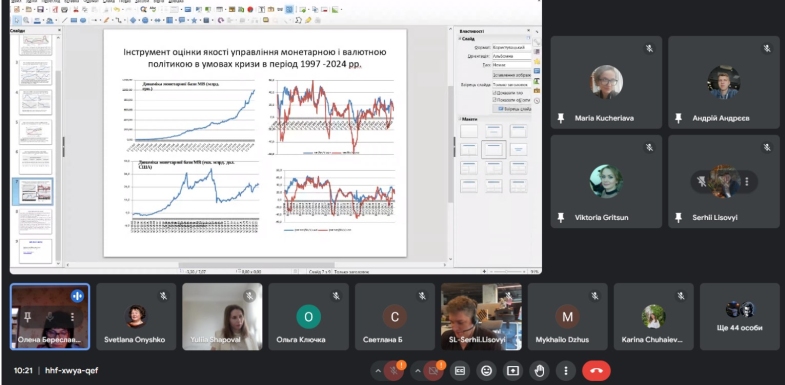Expand video settings arrow beside camera
This screenshot has width=785, height=385.
point(417,371)
